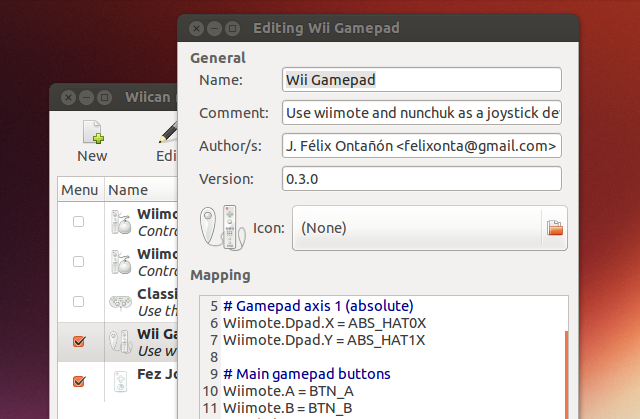Click line '# Main gamepad buttons'

(307, 374)
